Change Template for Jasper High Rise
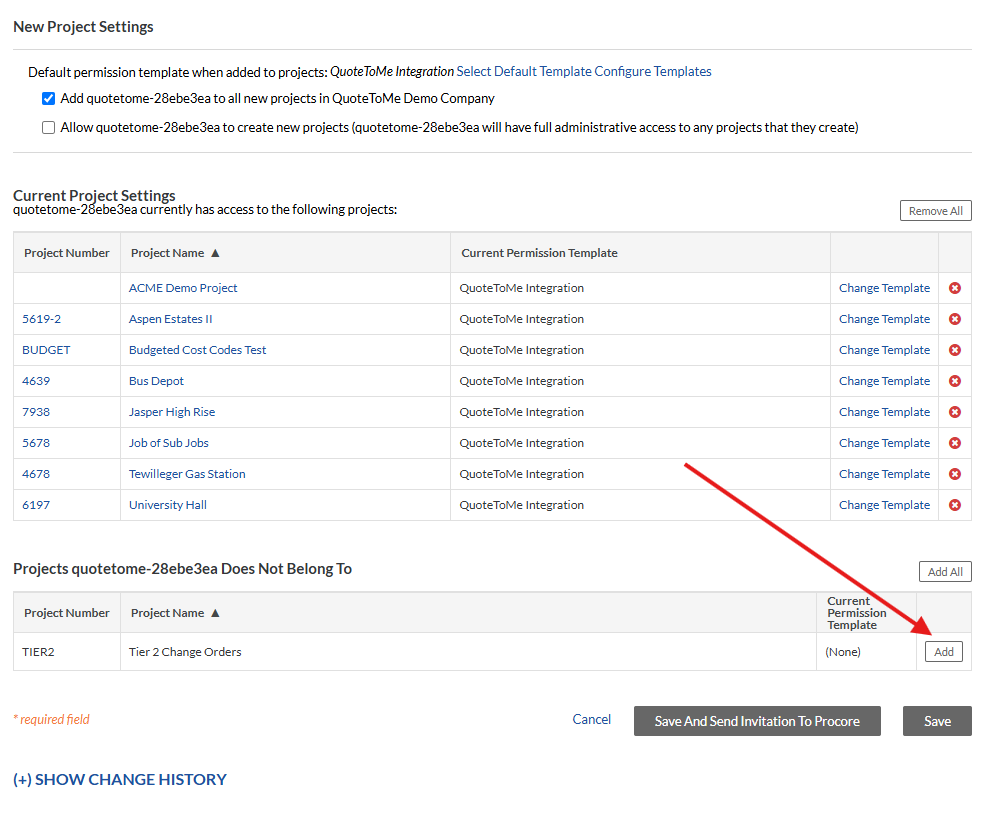 (884, 412)
